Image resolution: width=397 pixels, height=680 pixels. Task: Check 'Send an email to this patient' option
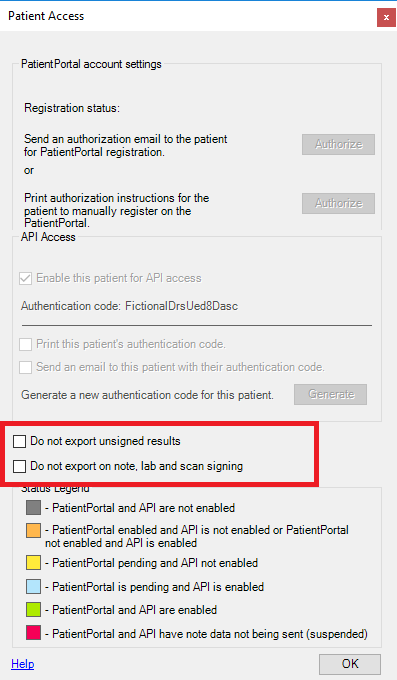(x=26, y=367)
